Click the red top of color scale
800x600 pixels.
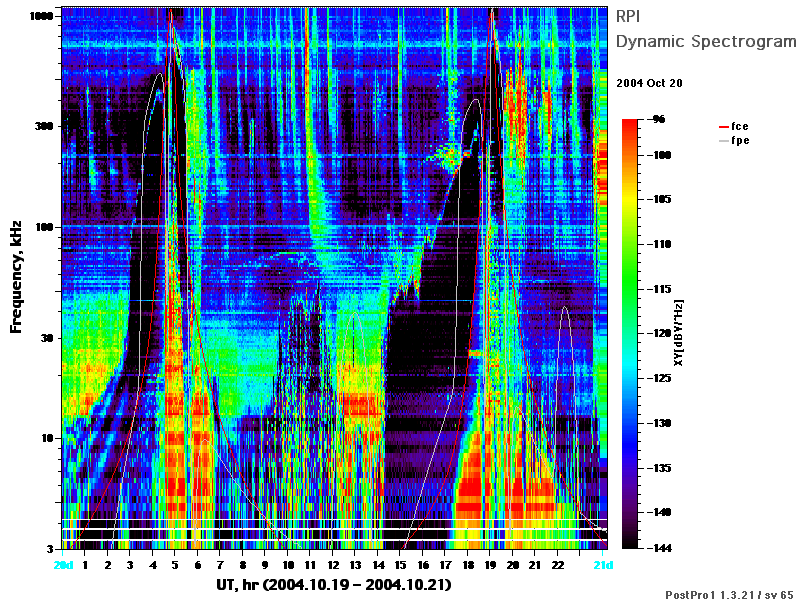tap(630, 122)
